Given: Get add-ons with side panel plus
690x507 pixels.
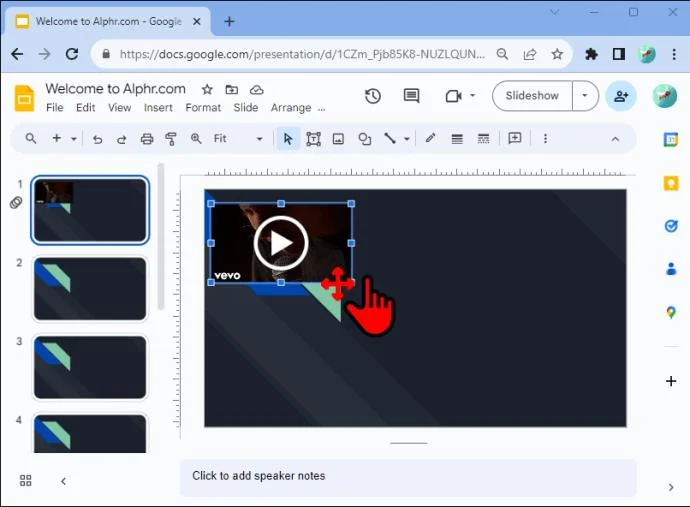Looking at the screenshot, I should (671, 381).
